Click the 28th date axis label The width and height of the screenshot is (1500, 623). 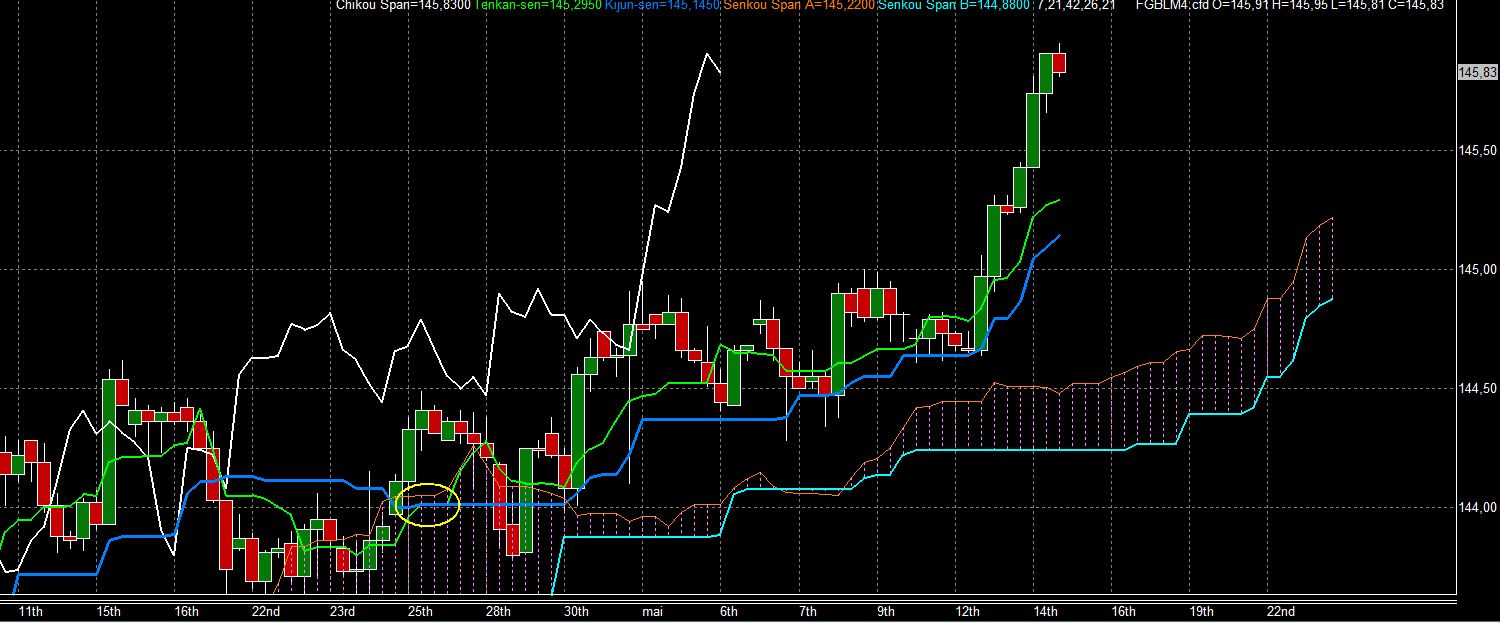(498, 611)
